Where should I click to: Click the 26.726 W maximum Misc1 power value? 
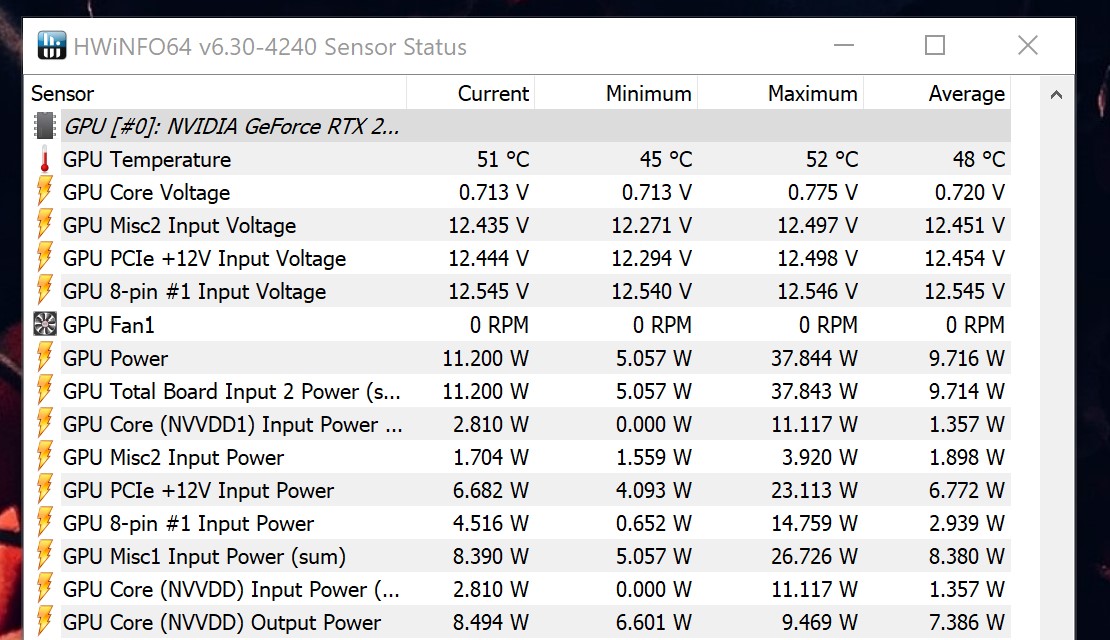pos(814,556)
